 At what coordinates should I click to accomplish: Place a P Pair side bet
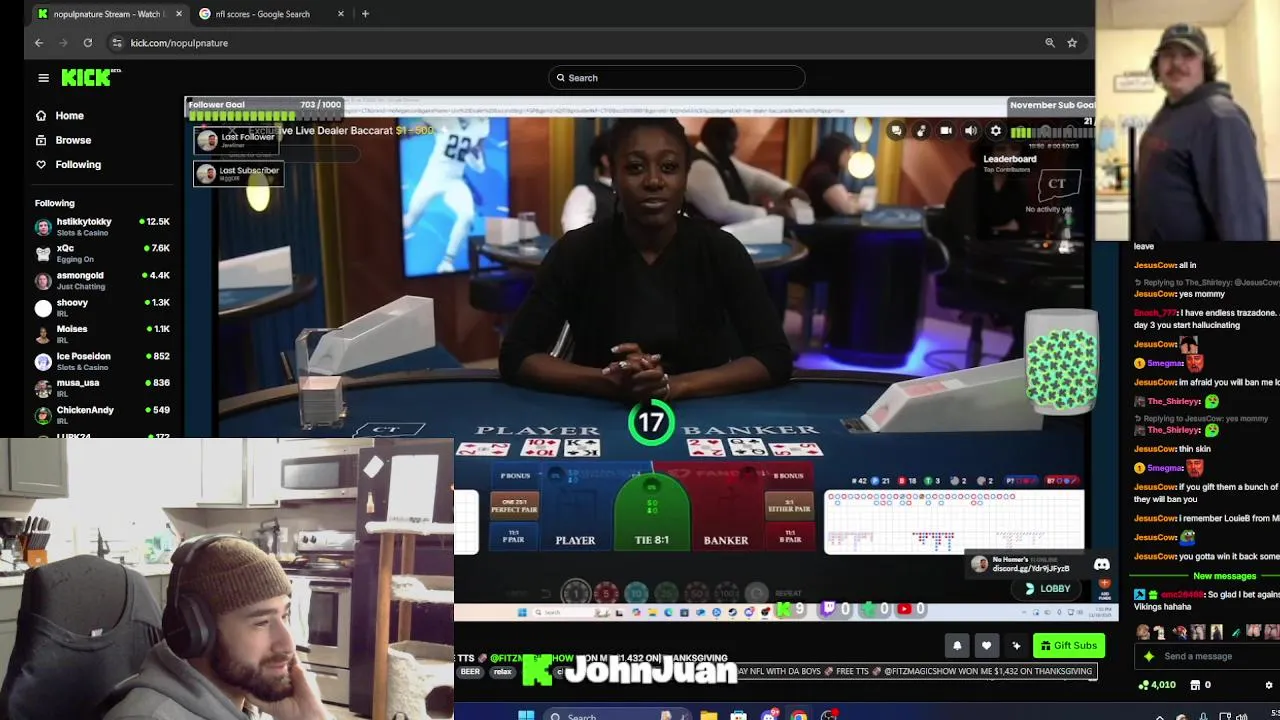point(514,536)
